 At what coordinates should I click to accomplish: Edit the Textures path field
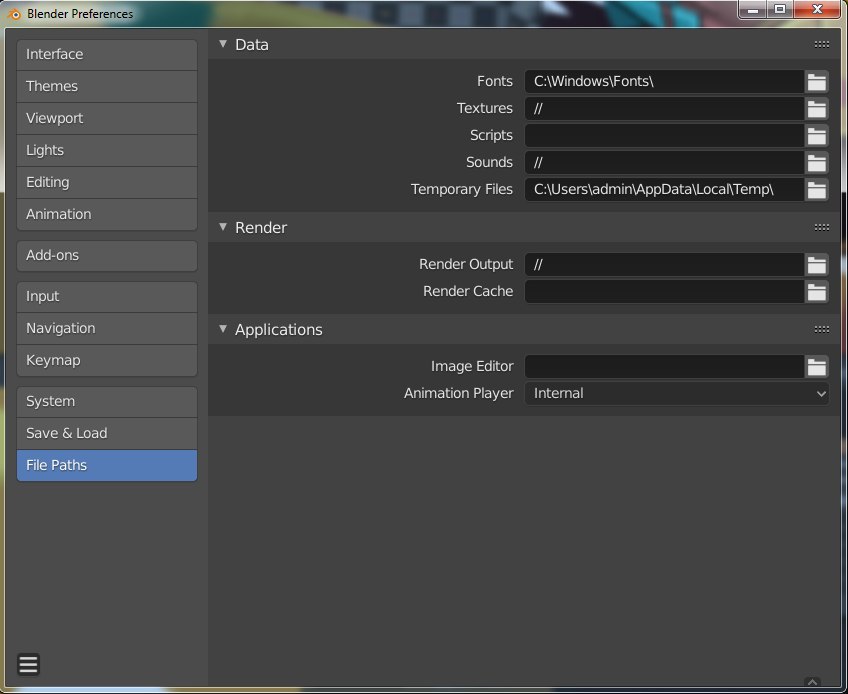click(665, 109)
